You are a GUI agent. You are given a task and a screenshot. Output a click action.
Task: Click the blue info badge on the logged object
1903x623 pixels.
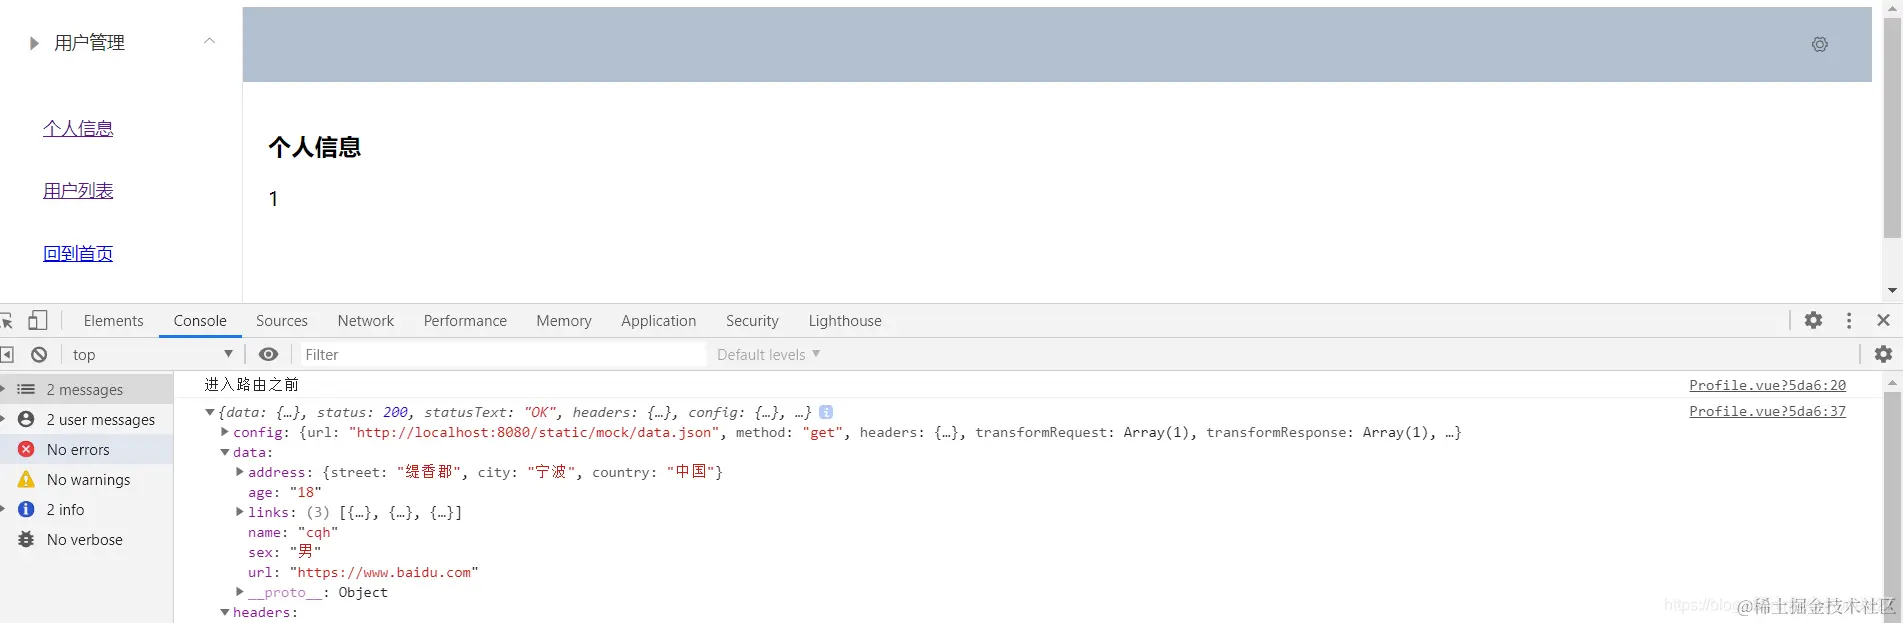click(x=826, y=412)
